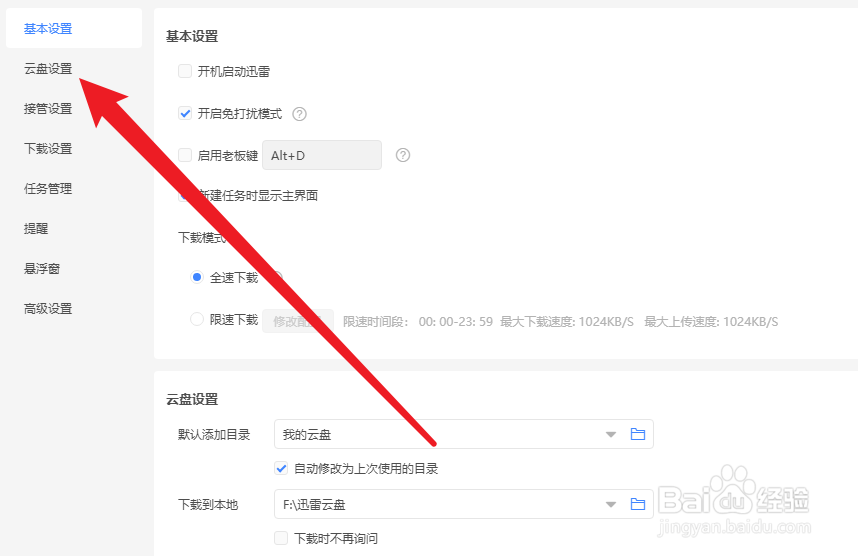Open the 提醒 settings section
The width and height of the screenshot is (858, 556).
pyautogui.click(x=36, y=228)
